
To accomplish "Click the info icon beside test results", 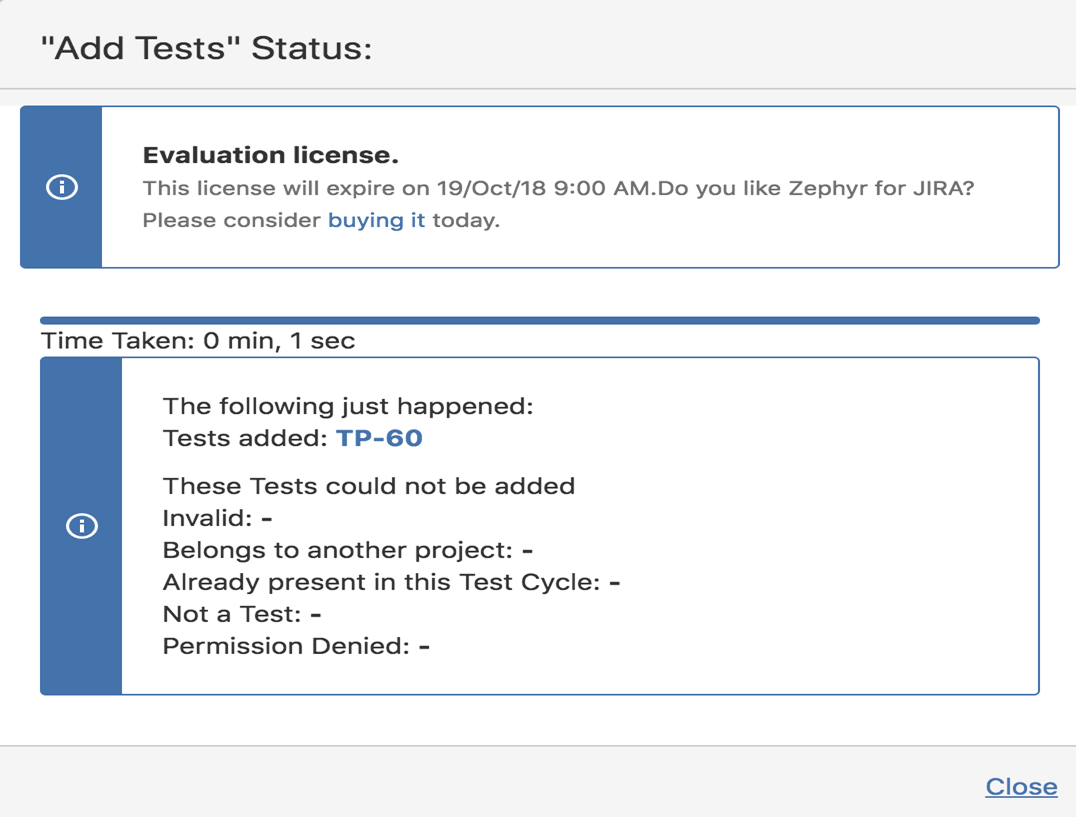I will [x=81, y=526].
